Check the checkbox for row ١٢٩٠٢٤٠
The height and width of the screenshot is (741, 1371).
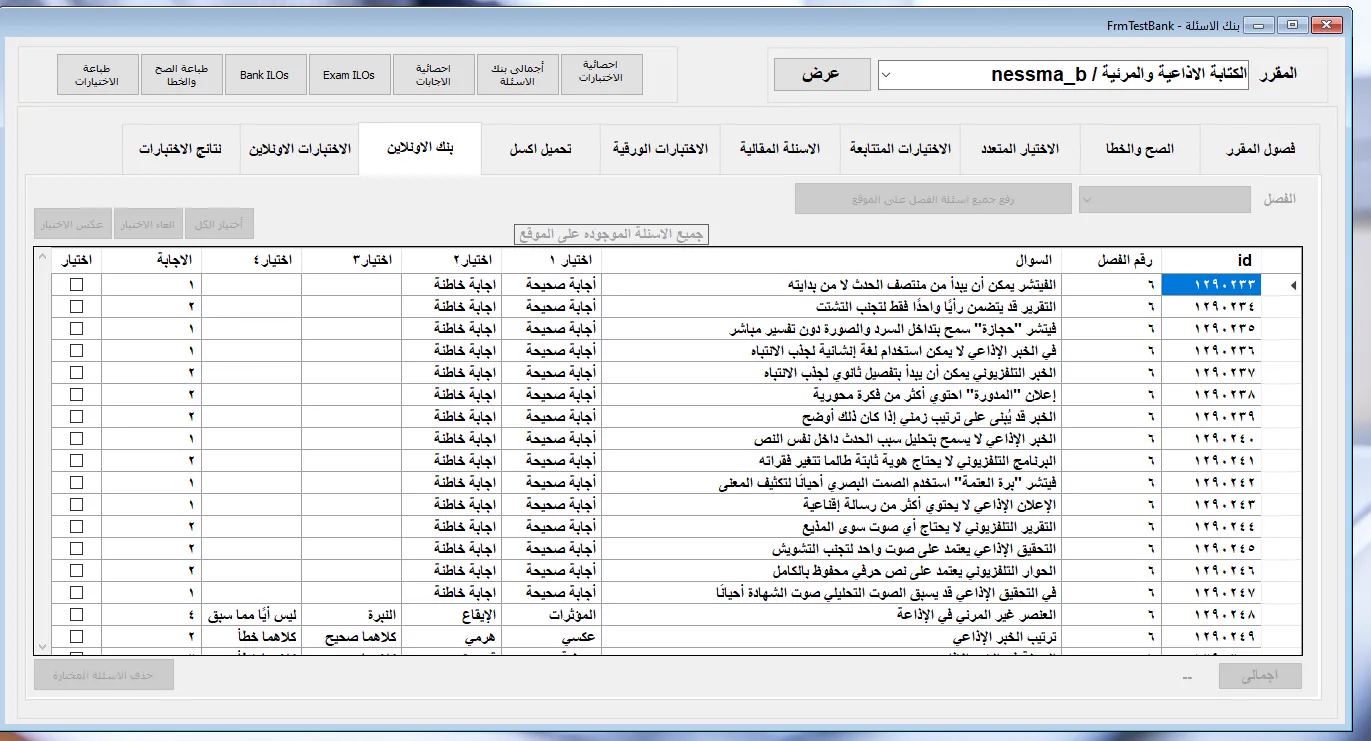pyautogui.click(x=76, y=438)
